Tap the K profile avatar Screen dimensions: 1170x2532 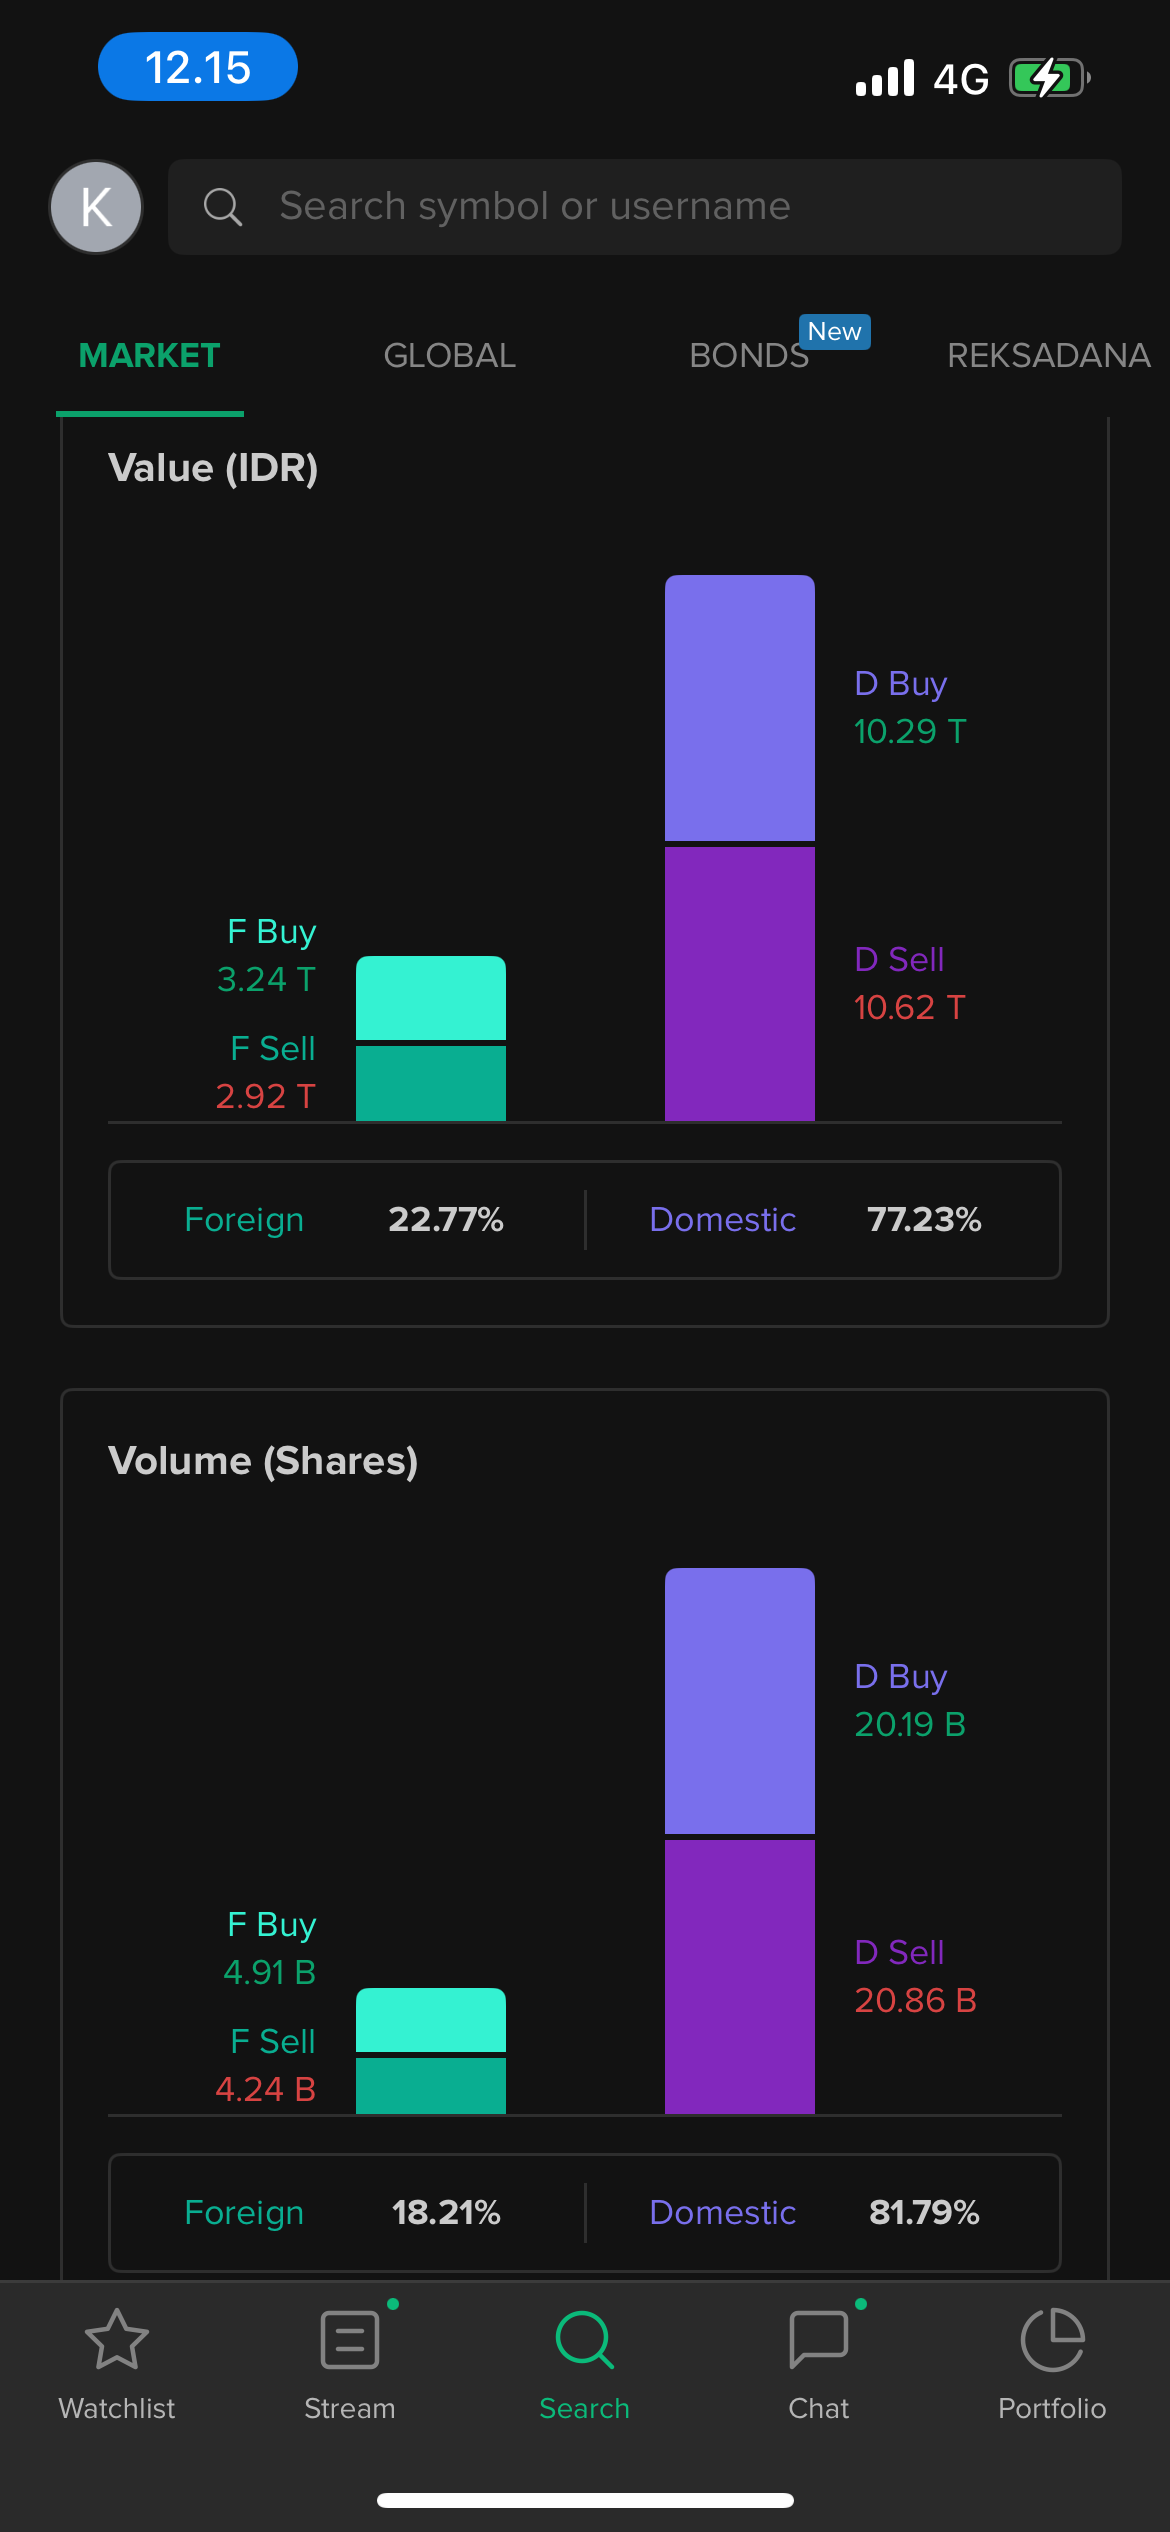96,207
